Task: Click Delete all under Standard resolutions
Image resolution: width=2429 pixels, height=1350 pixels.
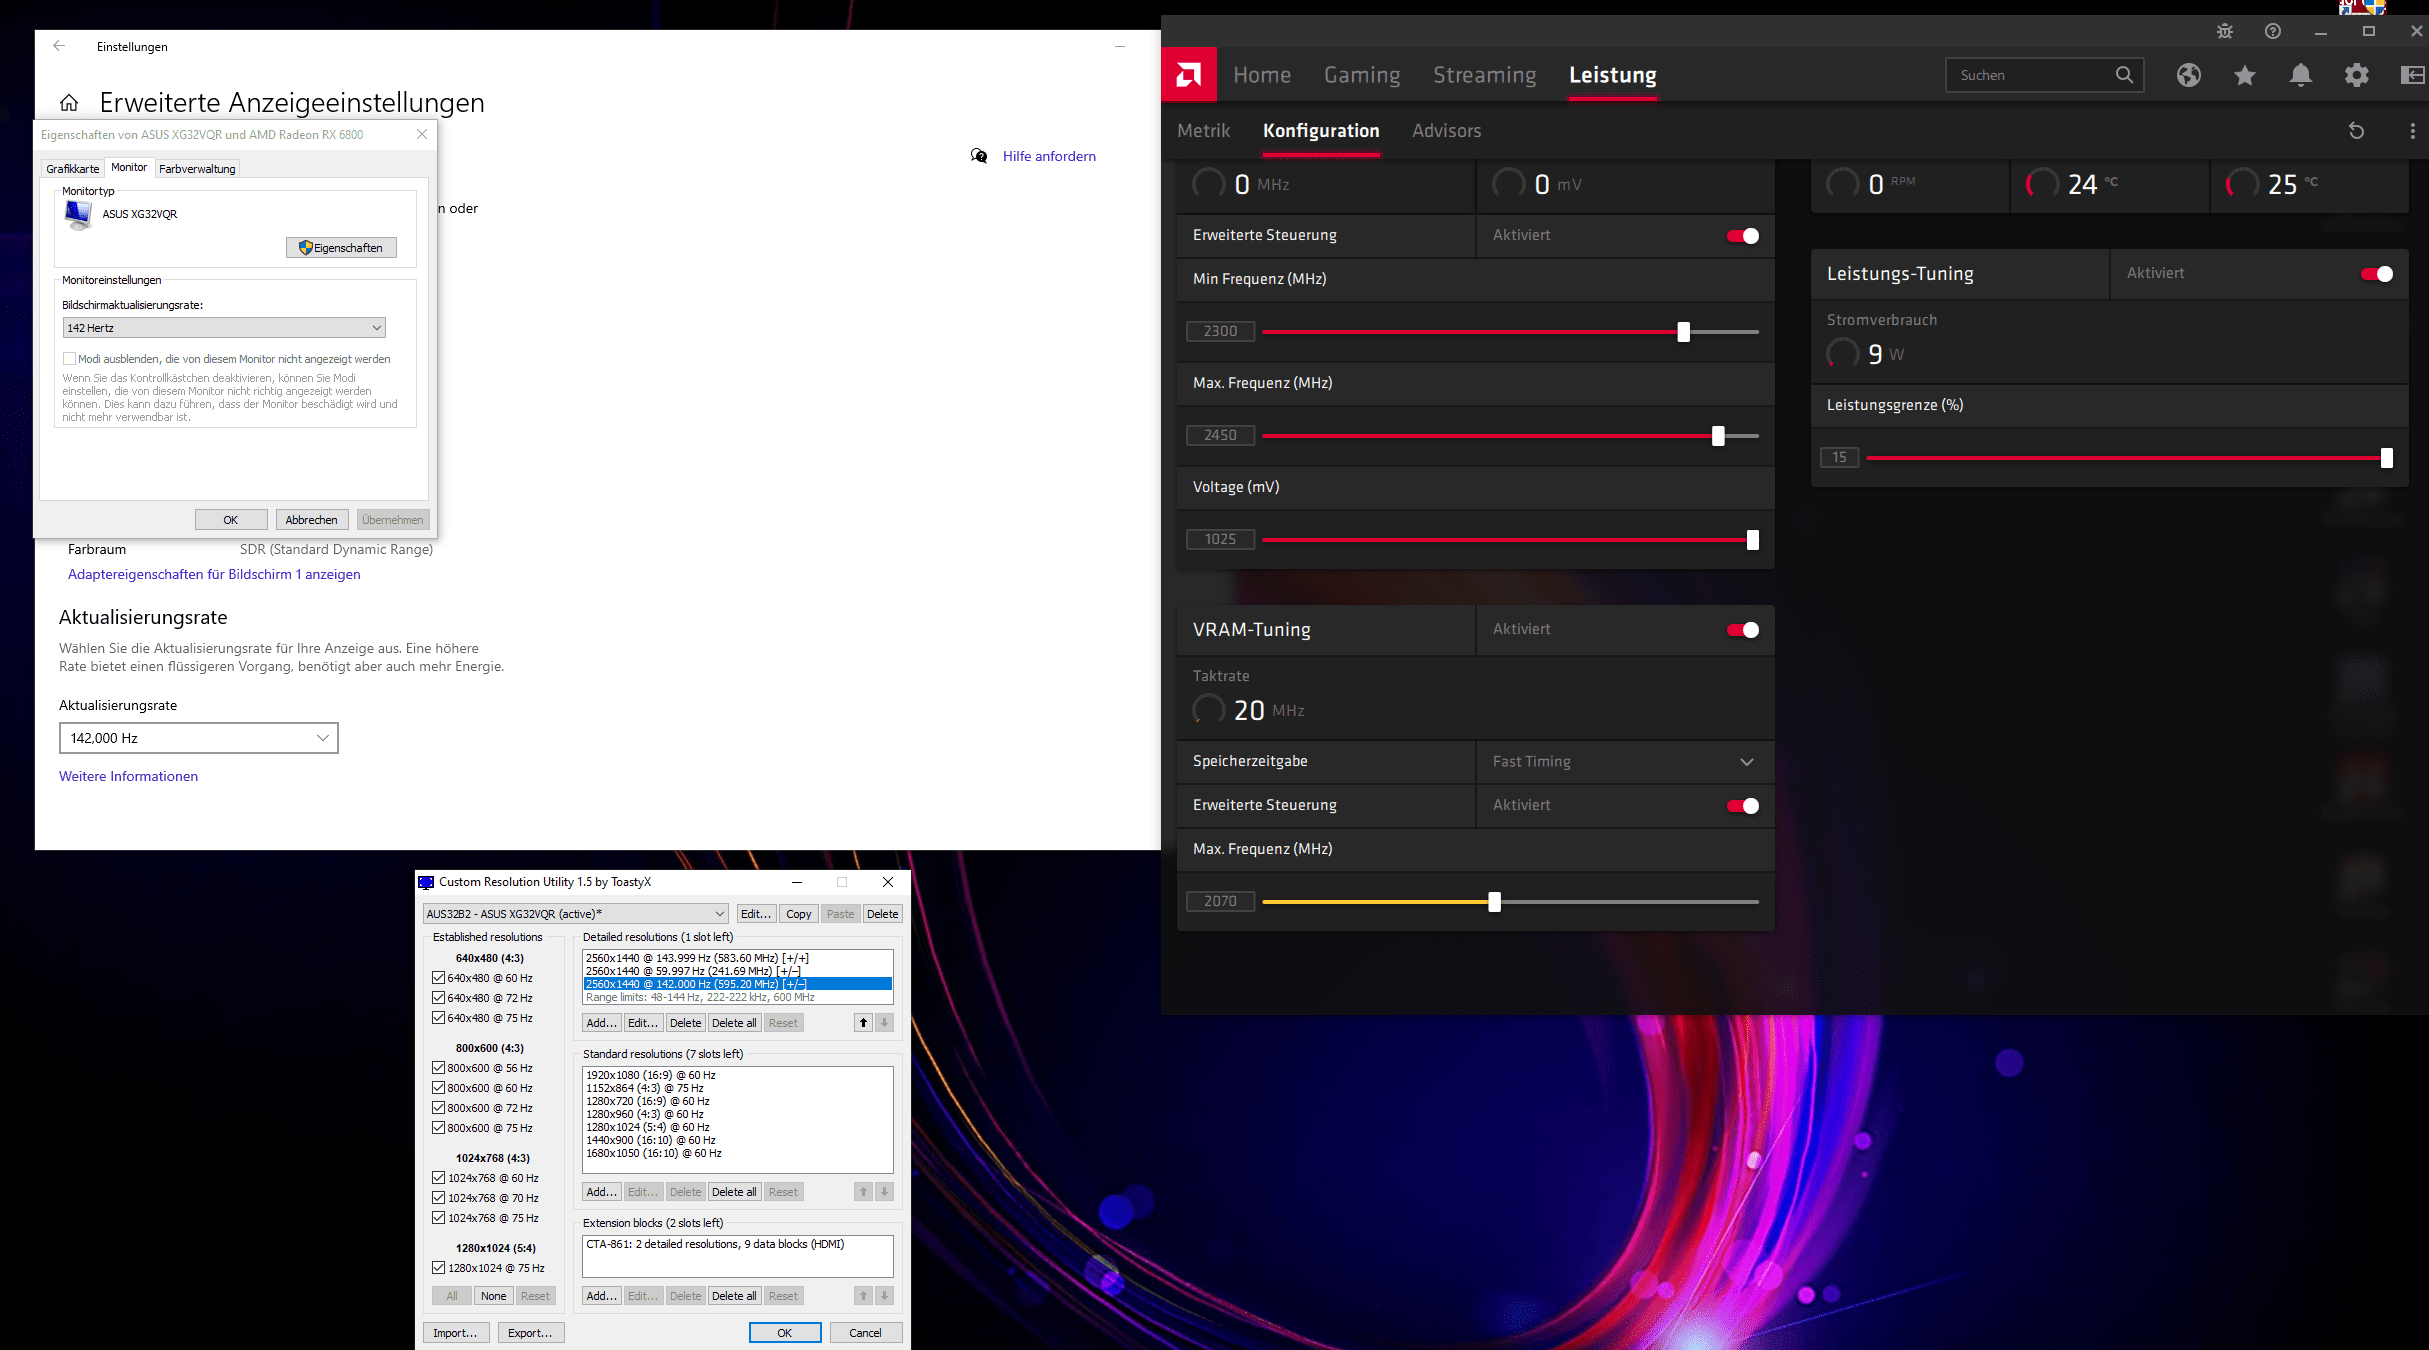Action: [734, 1192]
